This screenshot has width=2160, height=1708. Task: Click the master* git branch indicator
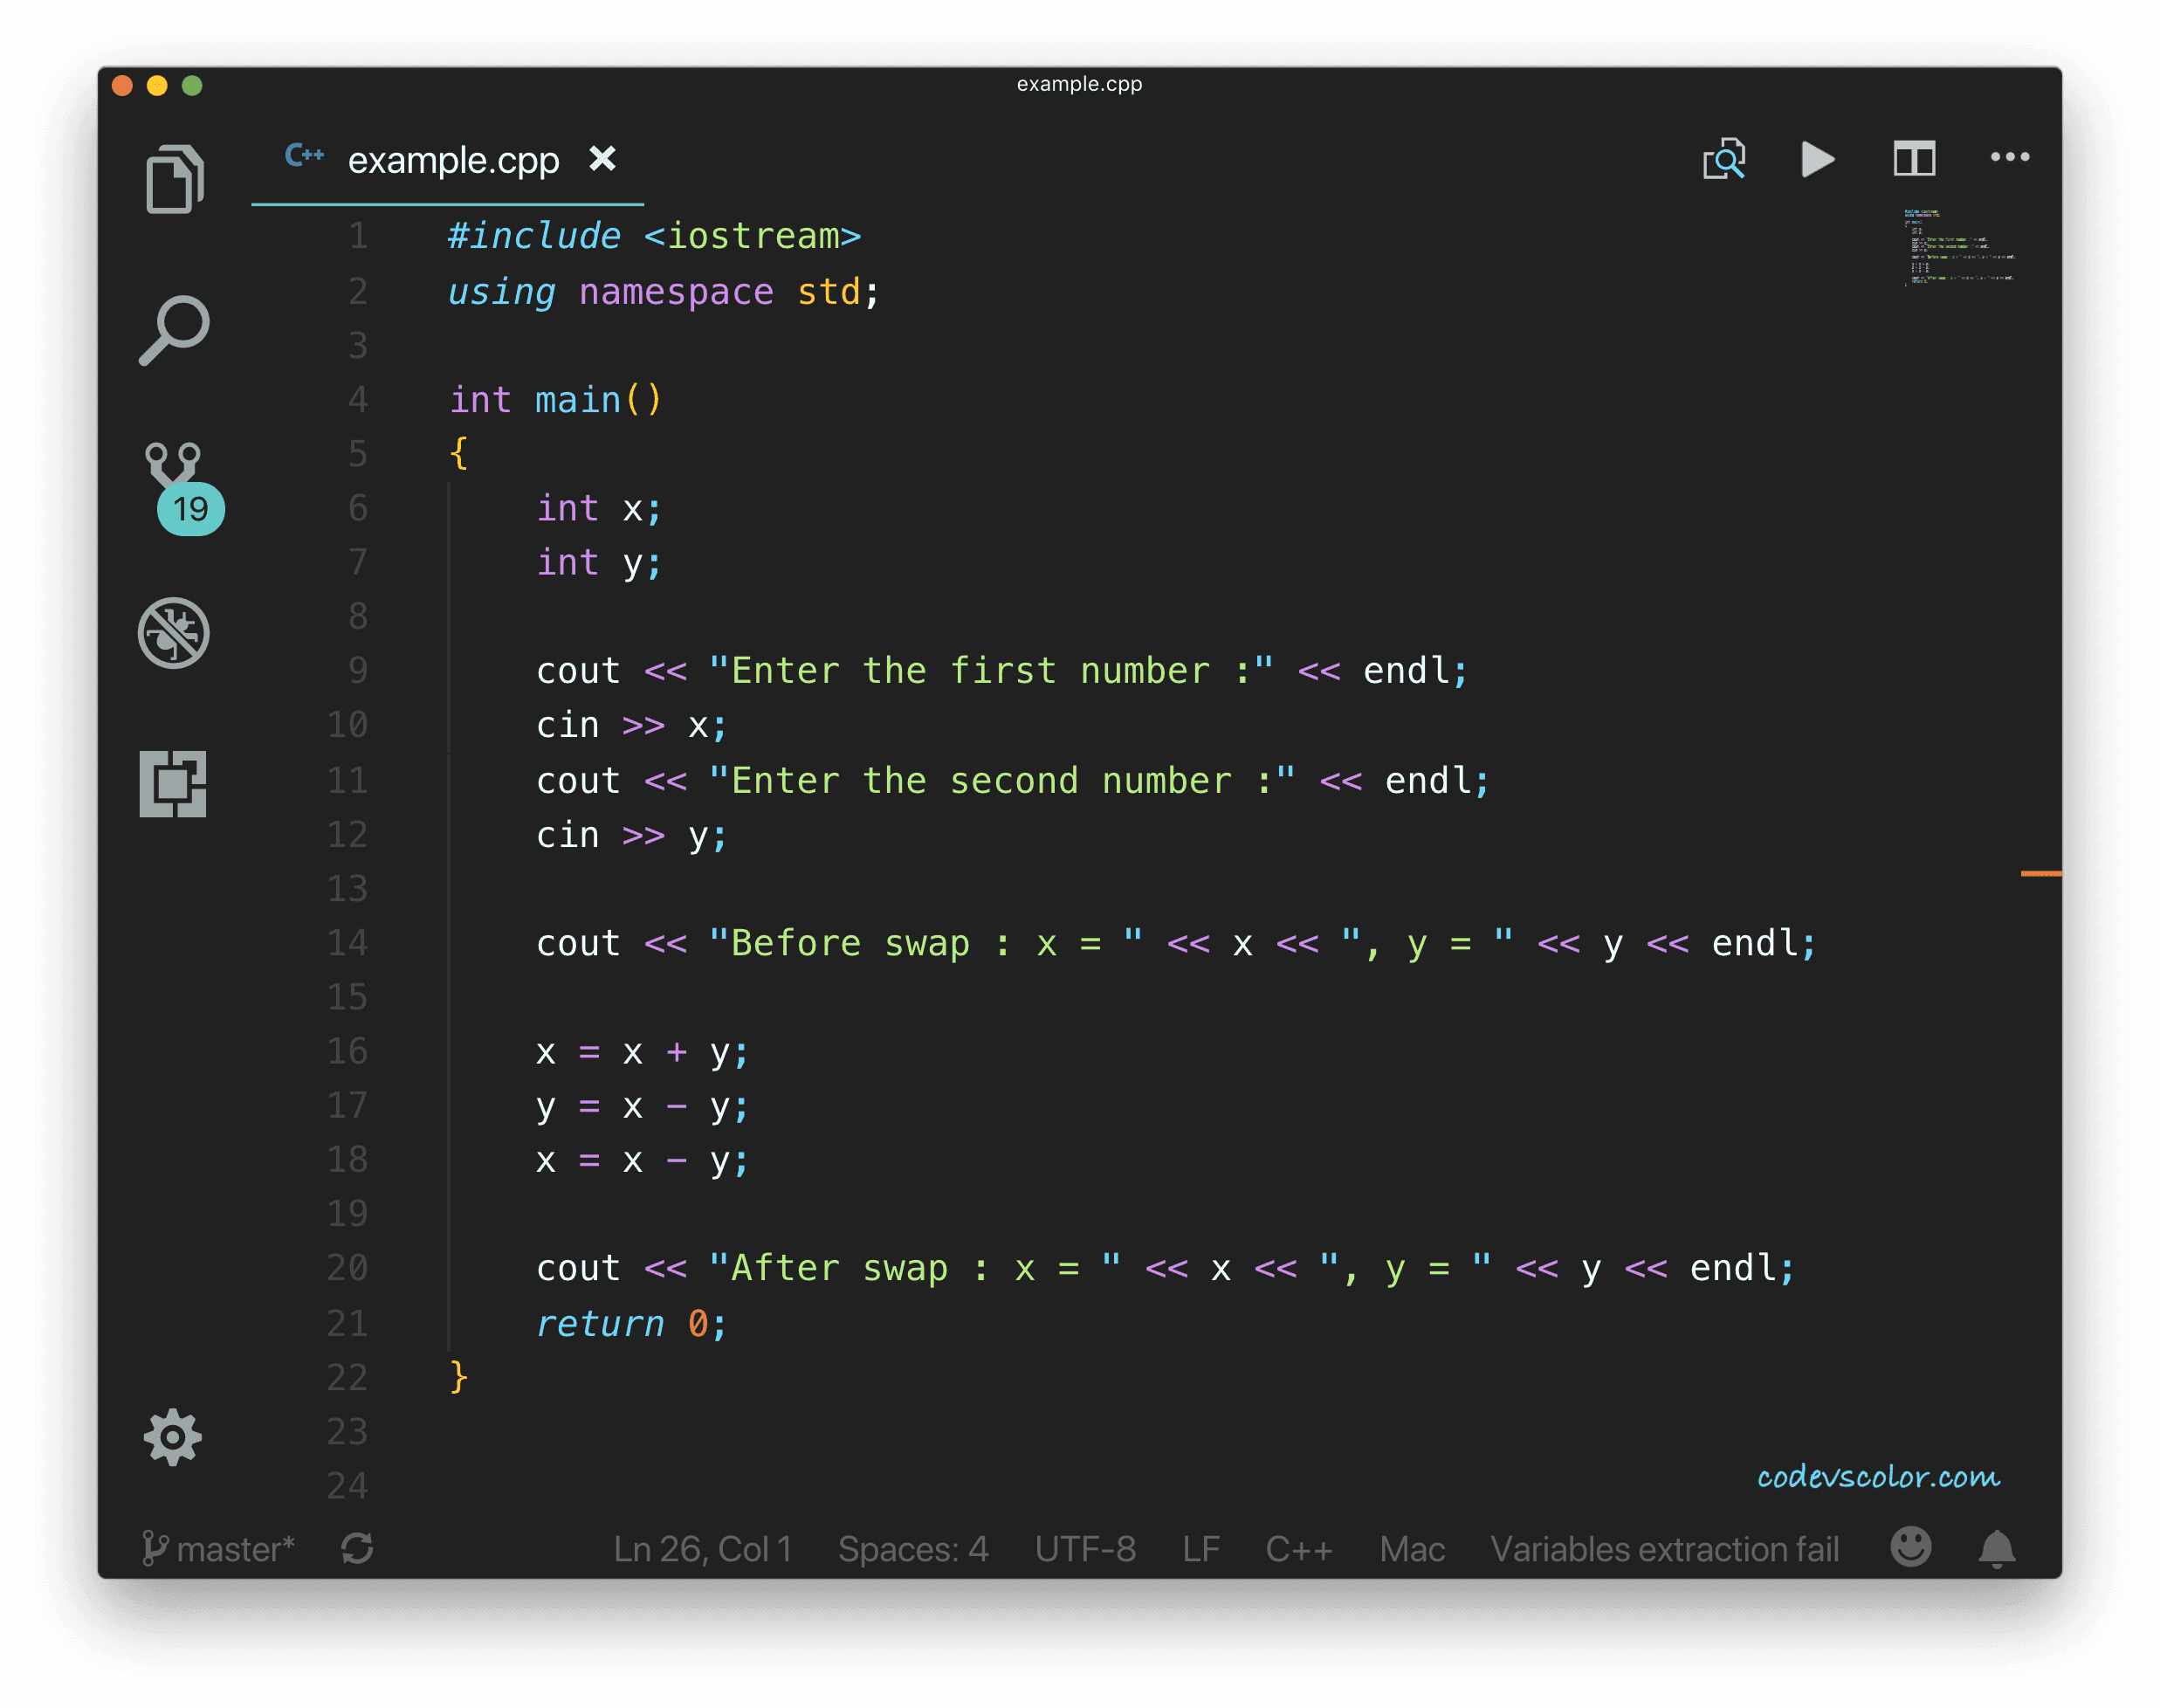[x=219, y=1549]
